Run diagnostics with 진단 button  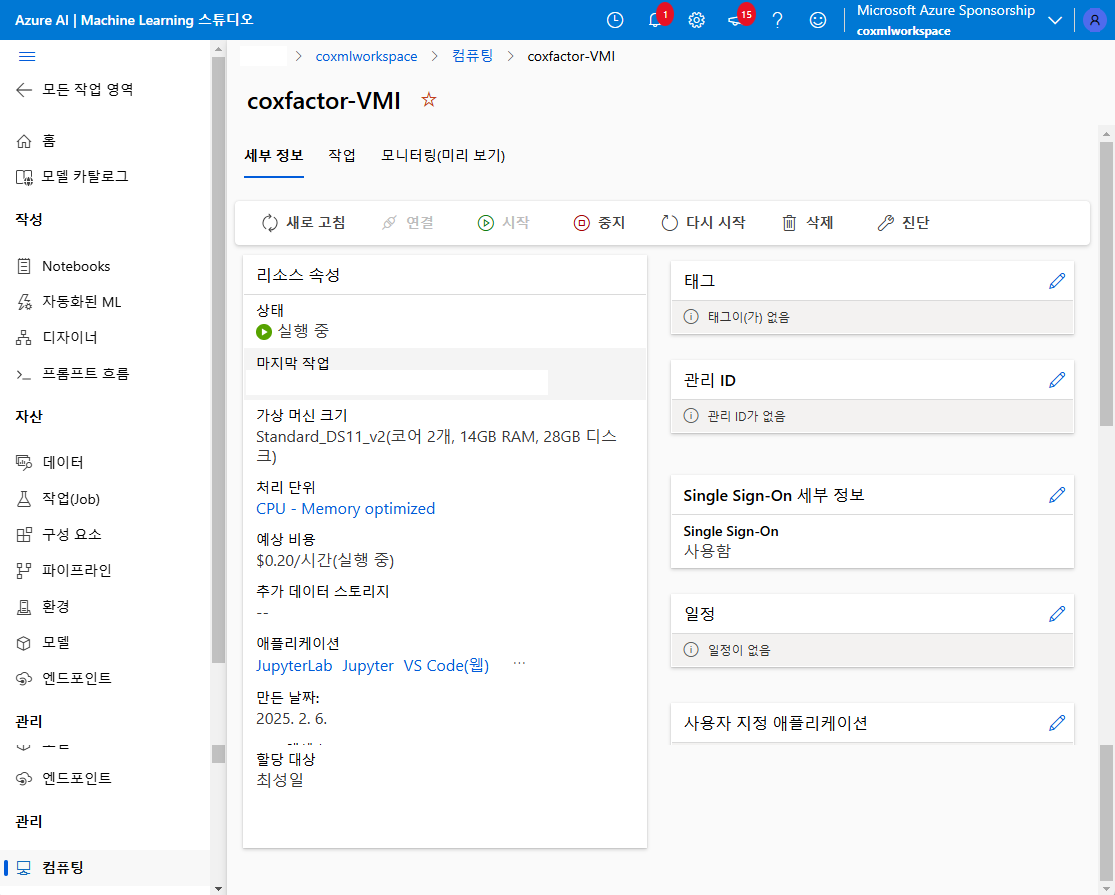(x=904, y=223)
